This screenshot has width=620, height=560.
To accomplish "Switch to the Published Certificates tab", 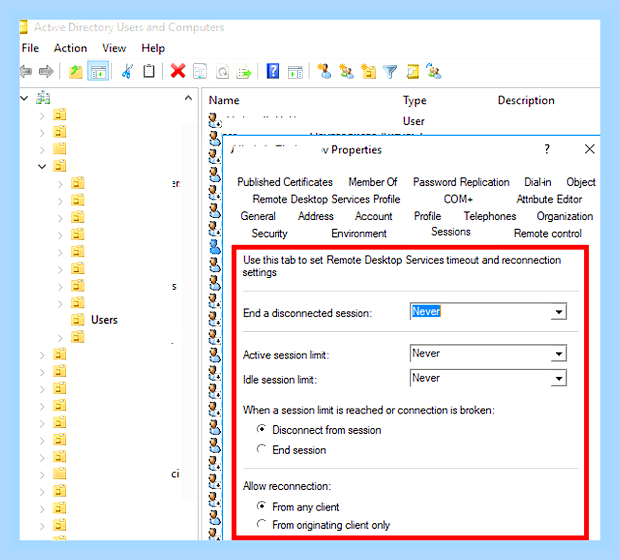I will (285, 182).
